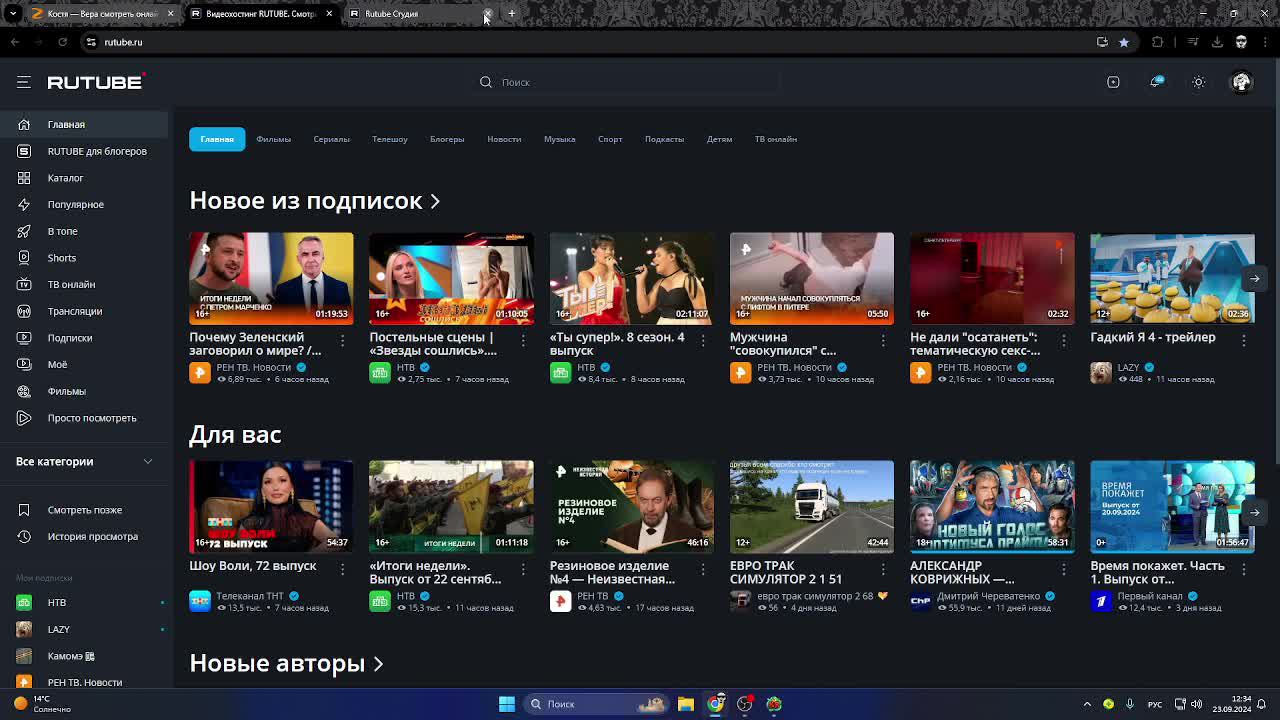Open ТВ онлайн in the sidebar
This screenshot has width=1280, height=720.
[84, 284]
